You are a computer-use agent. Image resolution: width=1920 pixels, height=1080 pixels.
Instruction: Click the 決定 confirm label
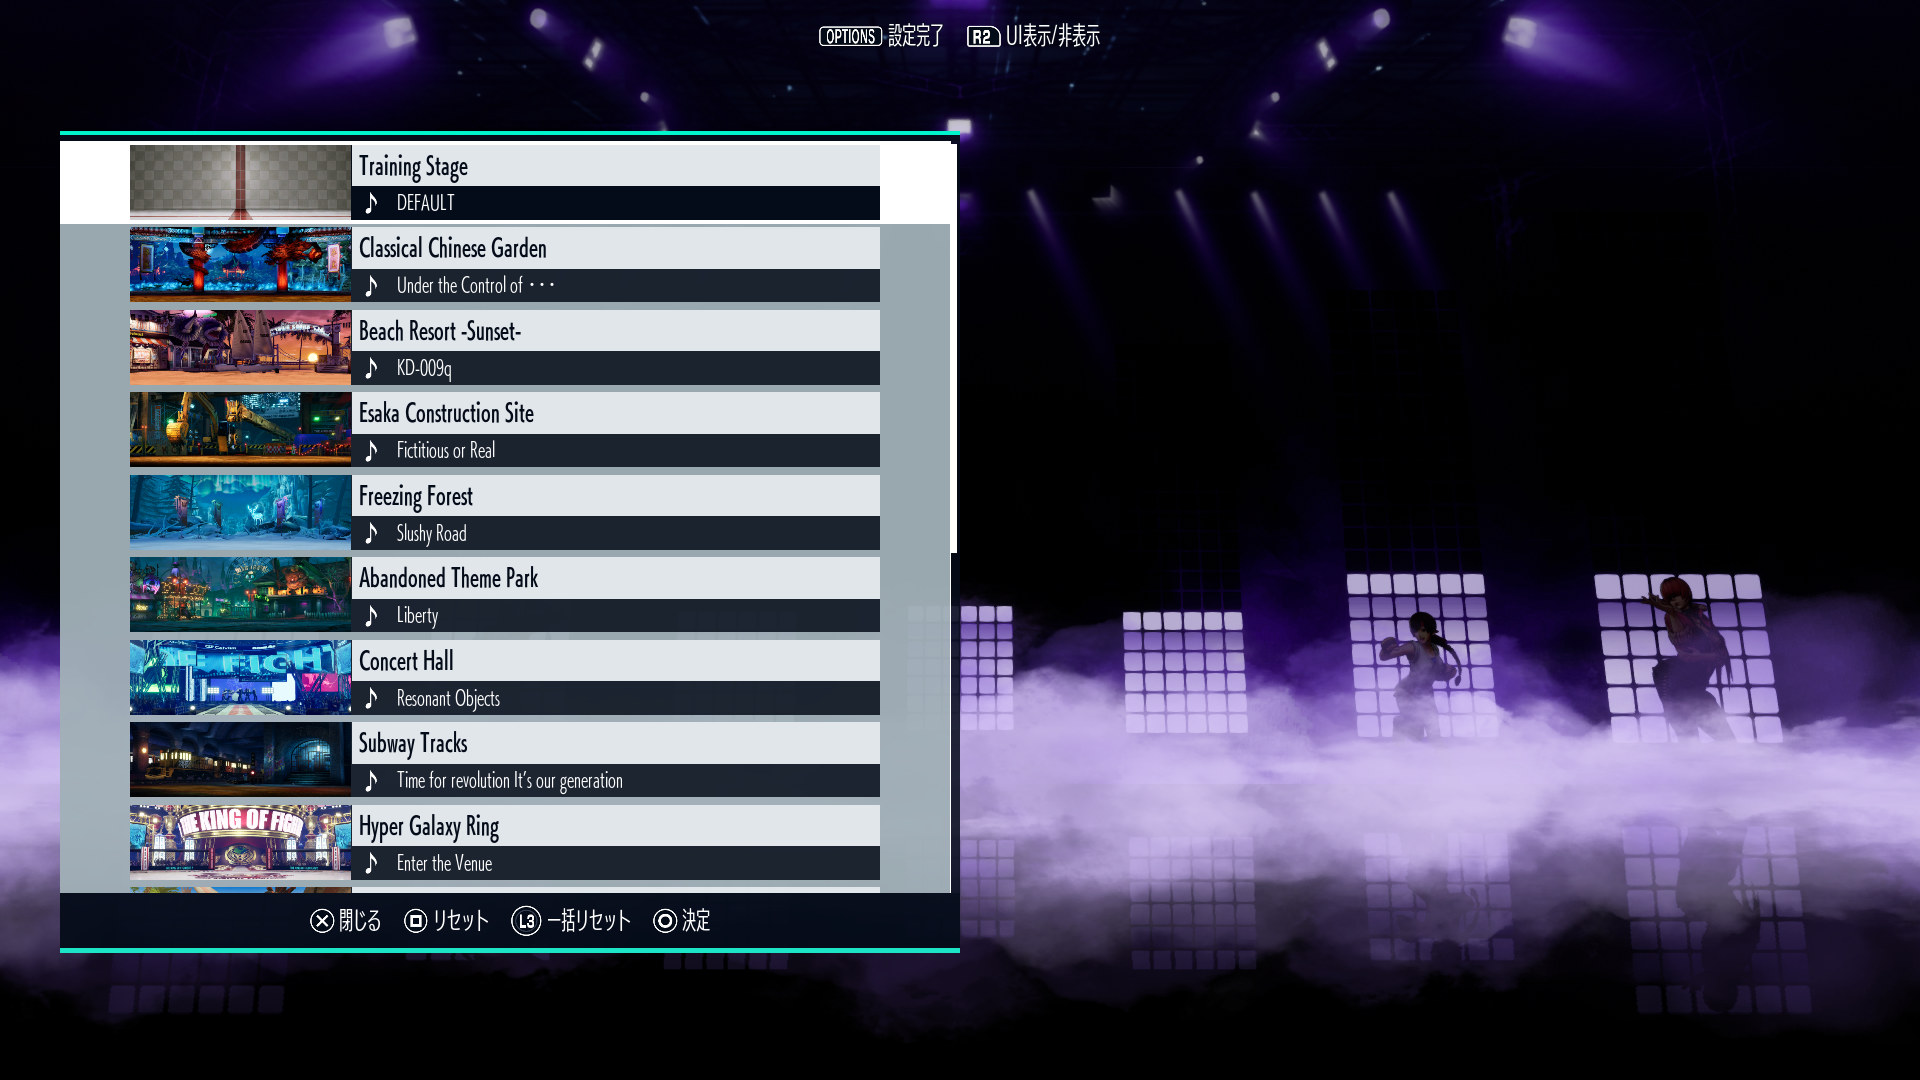point(696,921)
